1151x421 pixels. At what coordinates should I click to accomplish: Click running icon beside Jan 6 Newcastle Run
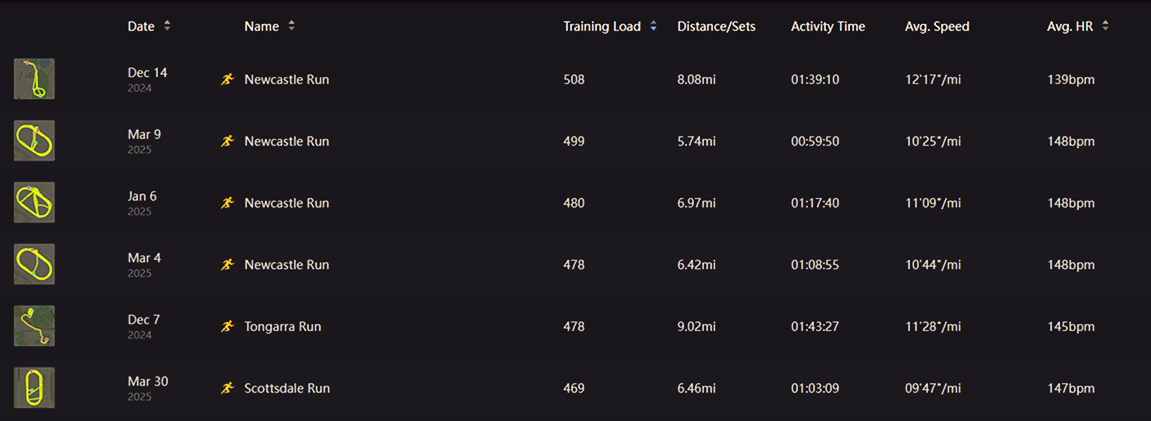pyautogui.click(x=227, y=203)
